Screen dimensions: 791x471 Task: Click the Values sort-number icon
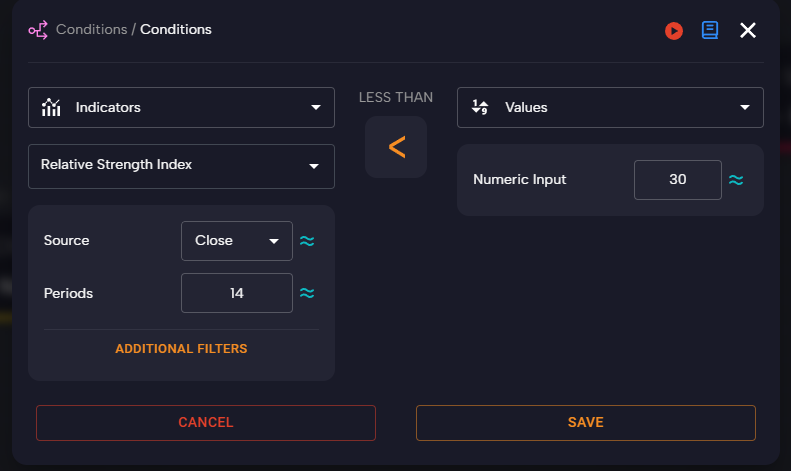pyautogui.click(x=480, y=108)
